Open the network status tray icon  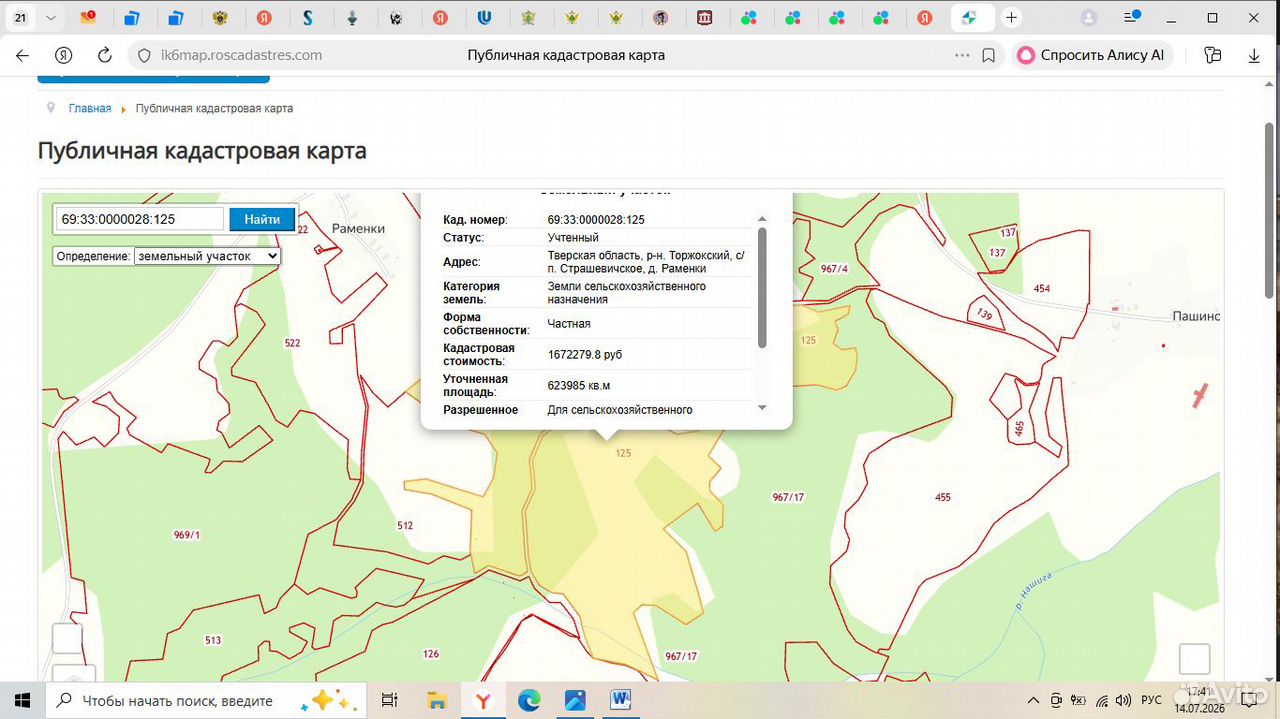(x=1102, y=700)
